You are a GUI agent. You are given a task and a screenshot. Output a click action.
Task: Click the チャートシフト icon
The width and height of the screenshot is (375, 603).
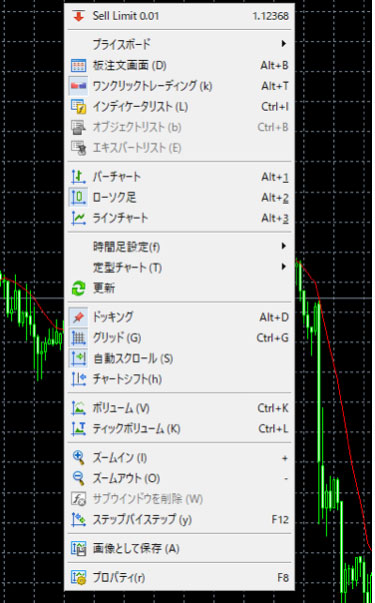pyautogui.click(x=78, y=379)
